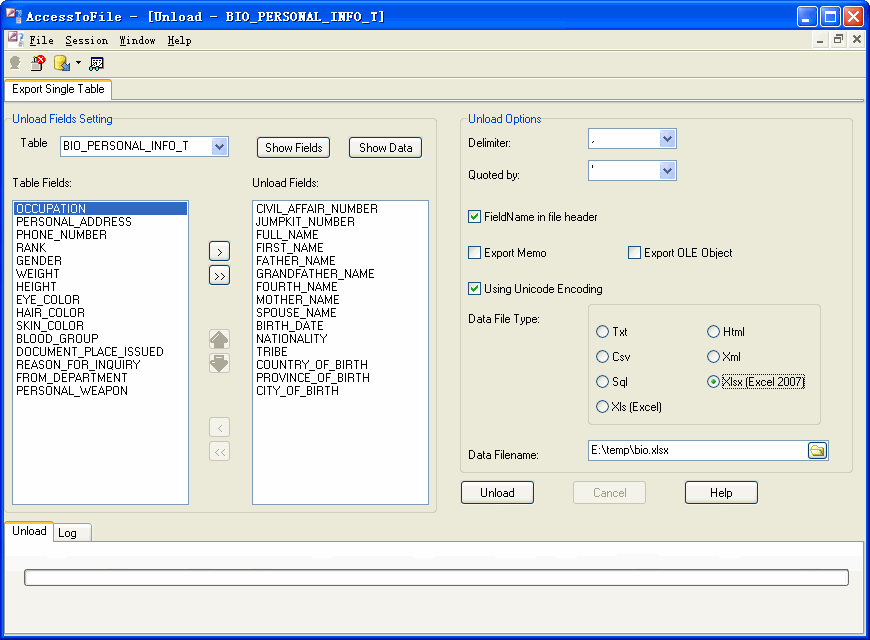Click the remove all fields left arrow
The width and height of the screenshot is (870, 640).
(219, 452)
